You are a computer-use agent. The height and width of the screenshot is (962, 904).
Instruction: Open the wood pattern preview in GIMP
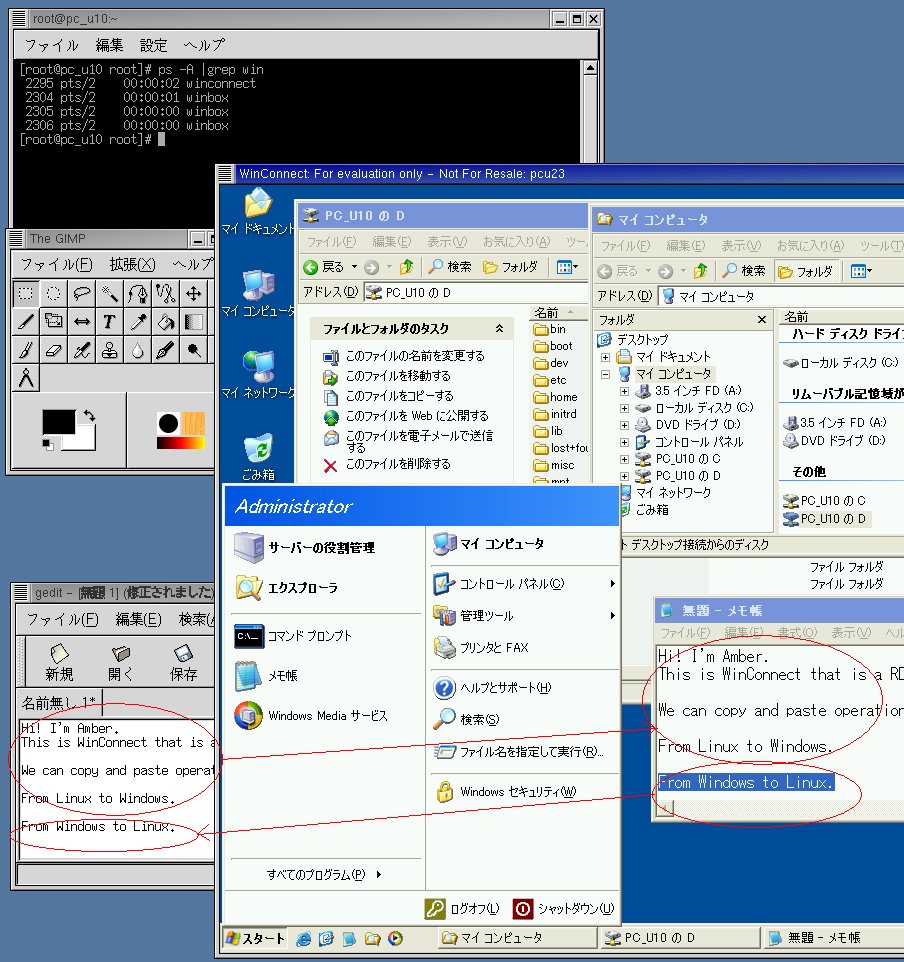click(x=193, y=423)
